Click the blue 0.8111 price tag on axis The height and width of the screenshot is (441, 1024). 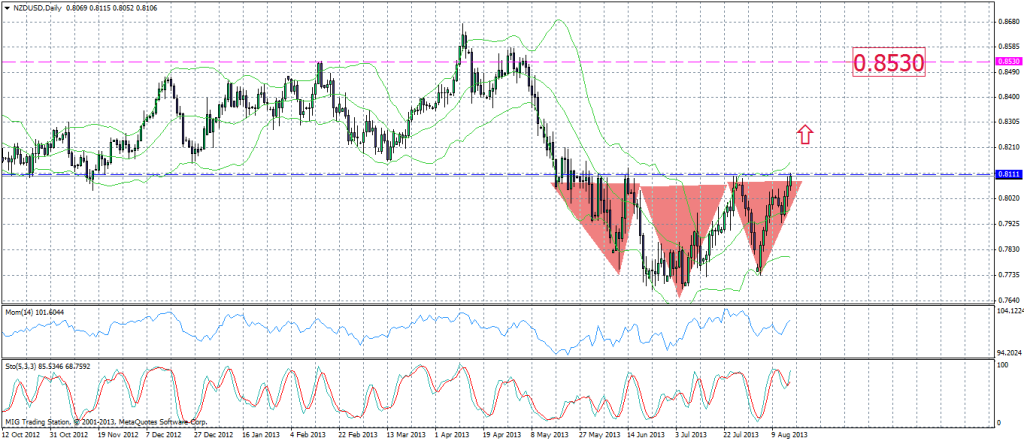[x=1008, y=175]
